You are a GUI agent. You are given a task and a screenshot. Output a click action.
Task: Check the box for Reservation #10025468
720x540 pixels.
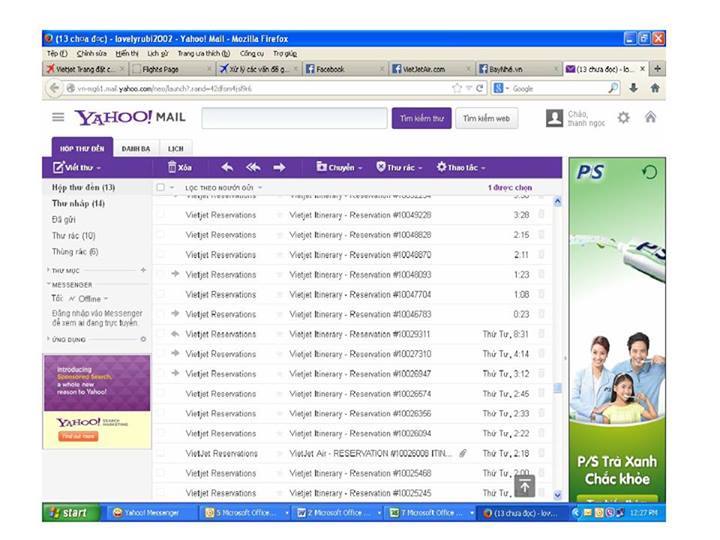click(x=161, y=473)
